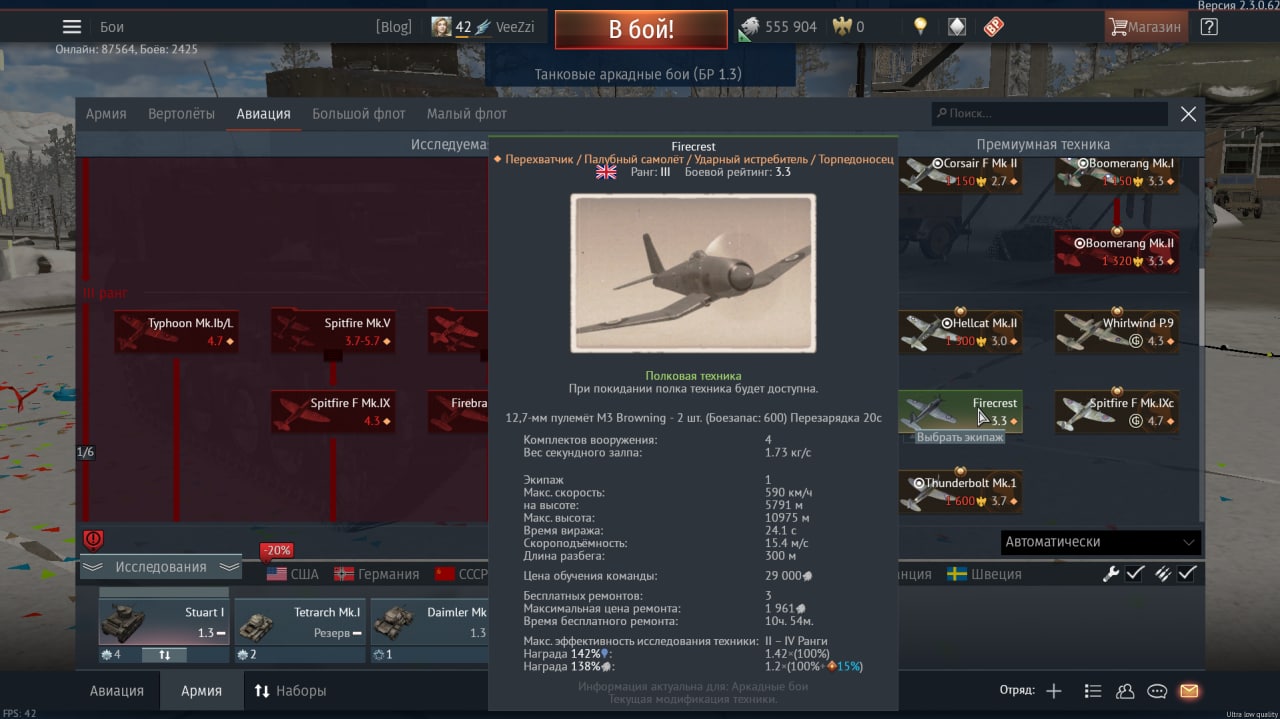
Task: Select premium Whirlwind P.9
Action: point(1117,332)
